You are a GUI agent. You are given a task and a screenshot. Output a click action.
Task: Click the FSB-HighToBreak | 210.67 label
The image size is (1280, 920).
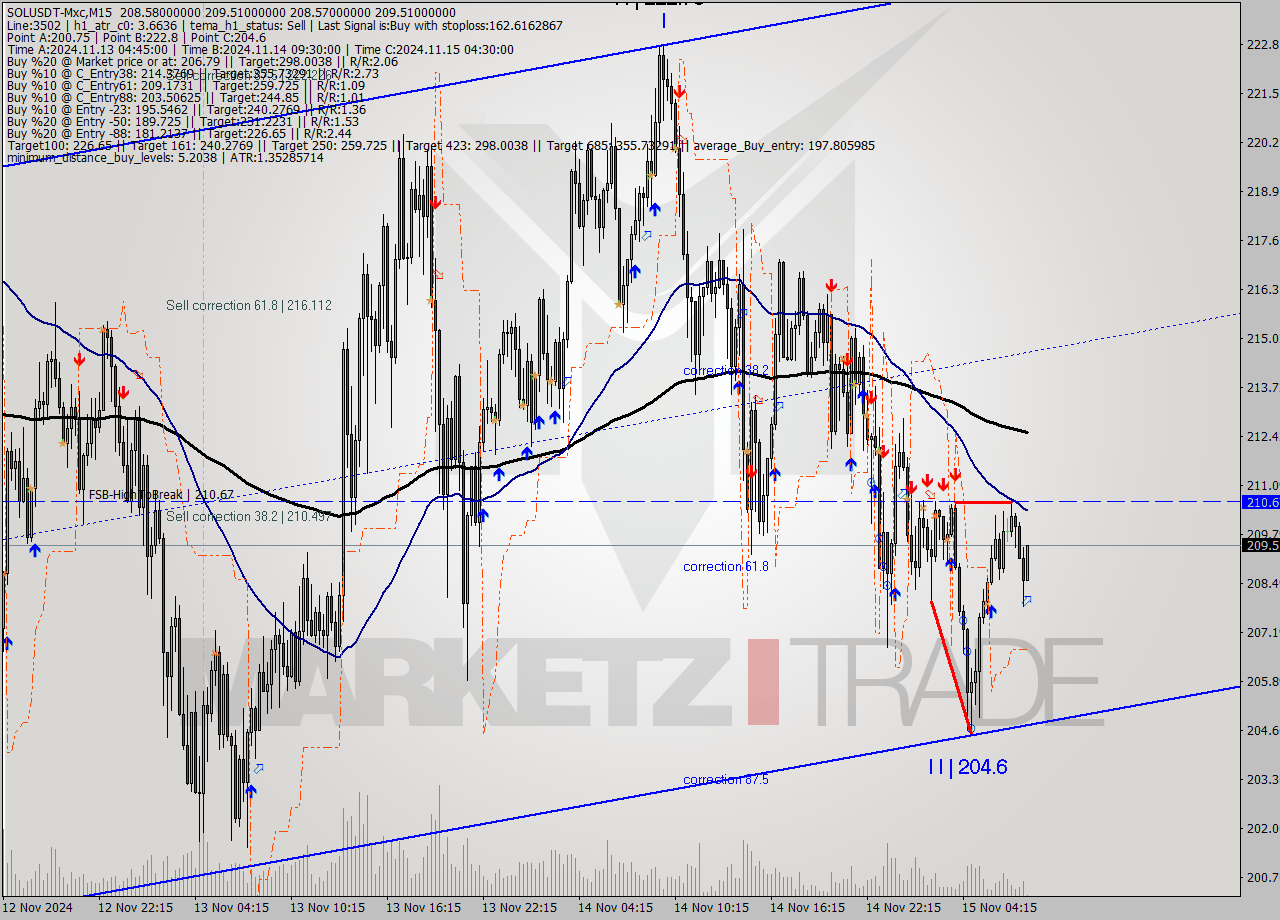point(162,494)
